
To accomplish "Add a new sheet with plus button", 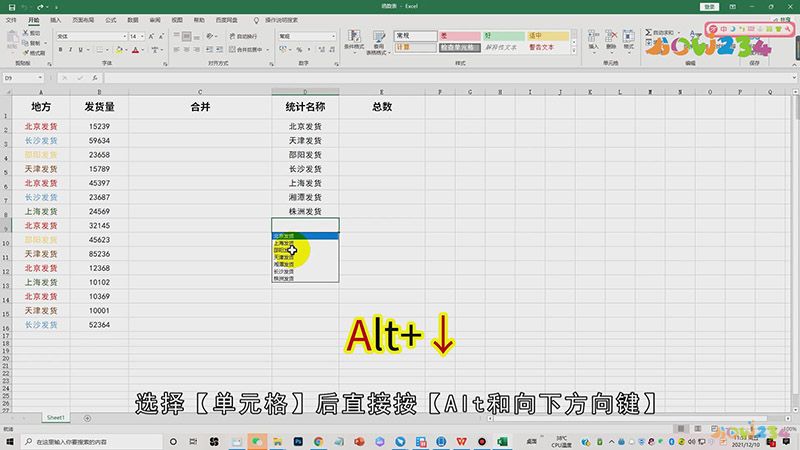I will (87, 418).
